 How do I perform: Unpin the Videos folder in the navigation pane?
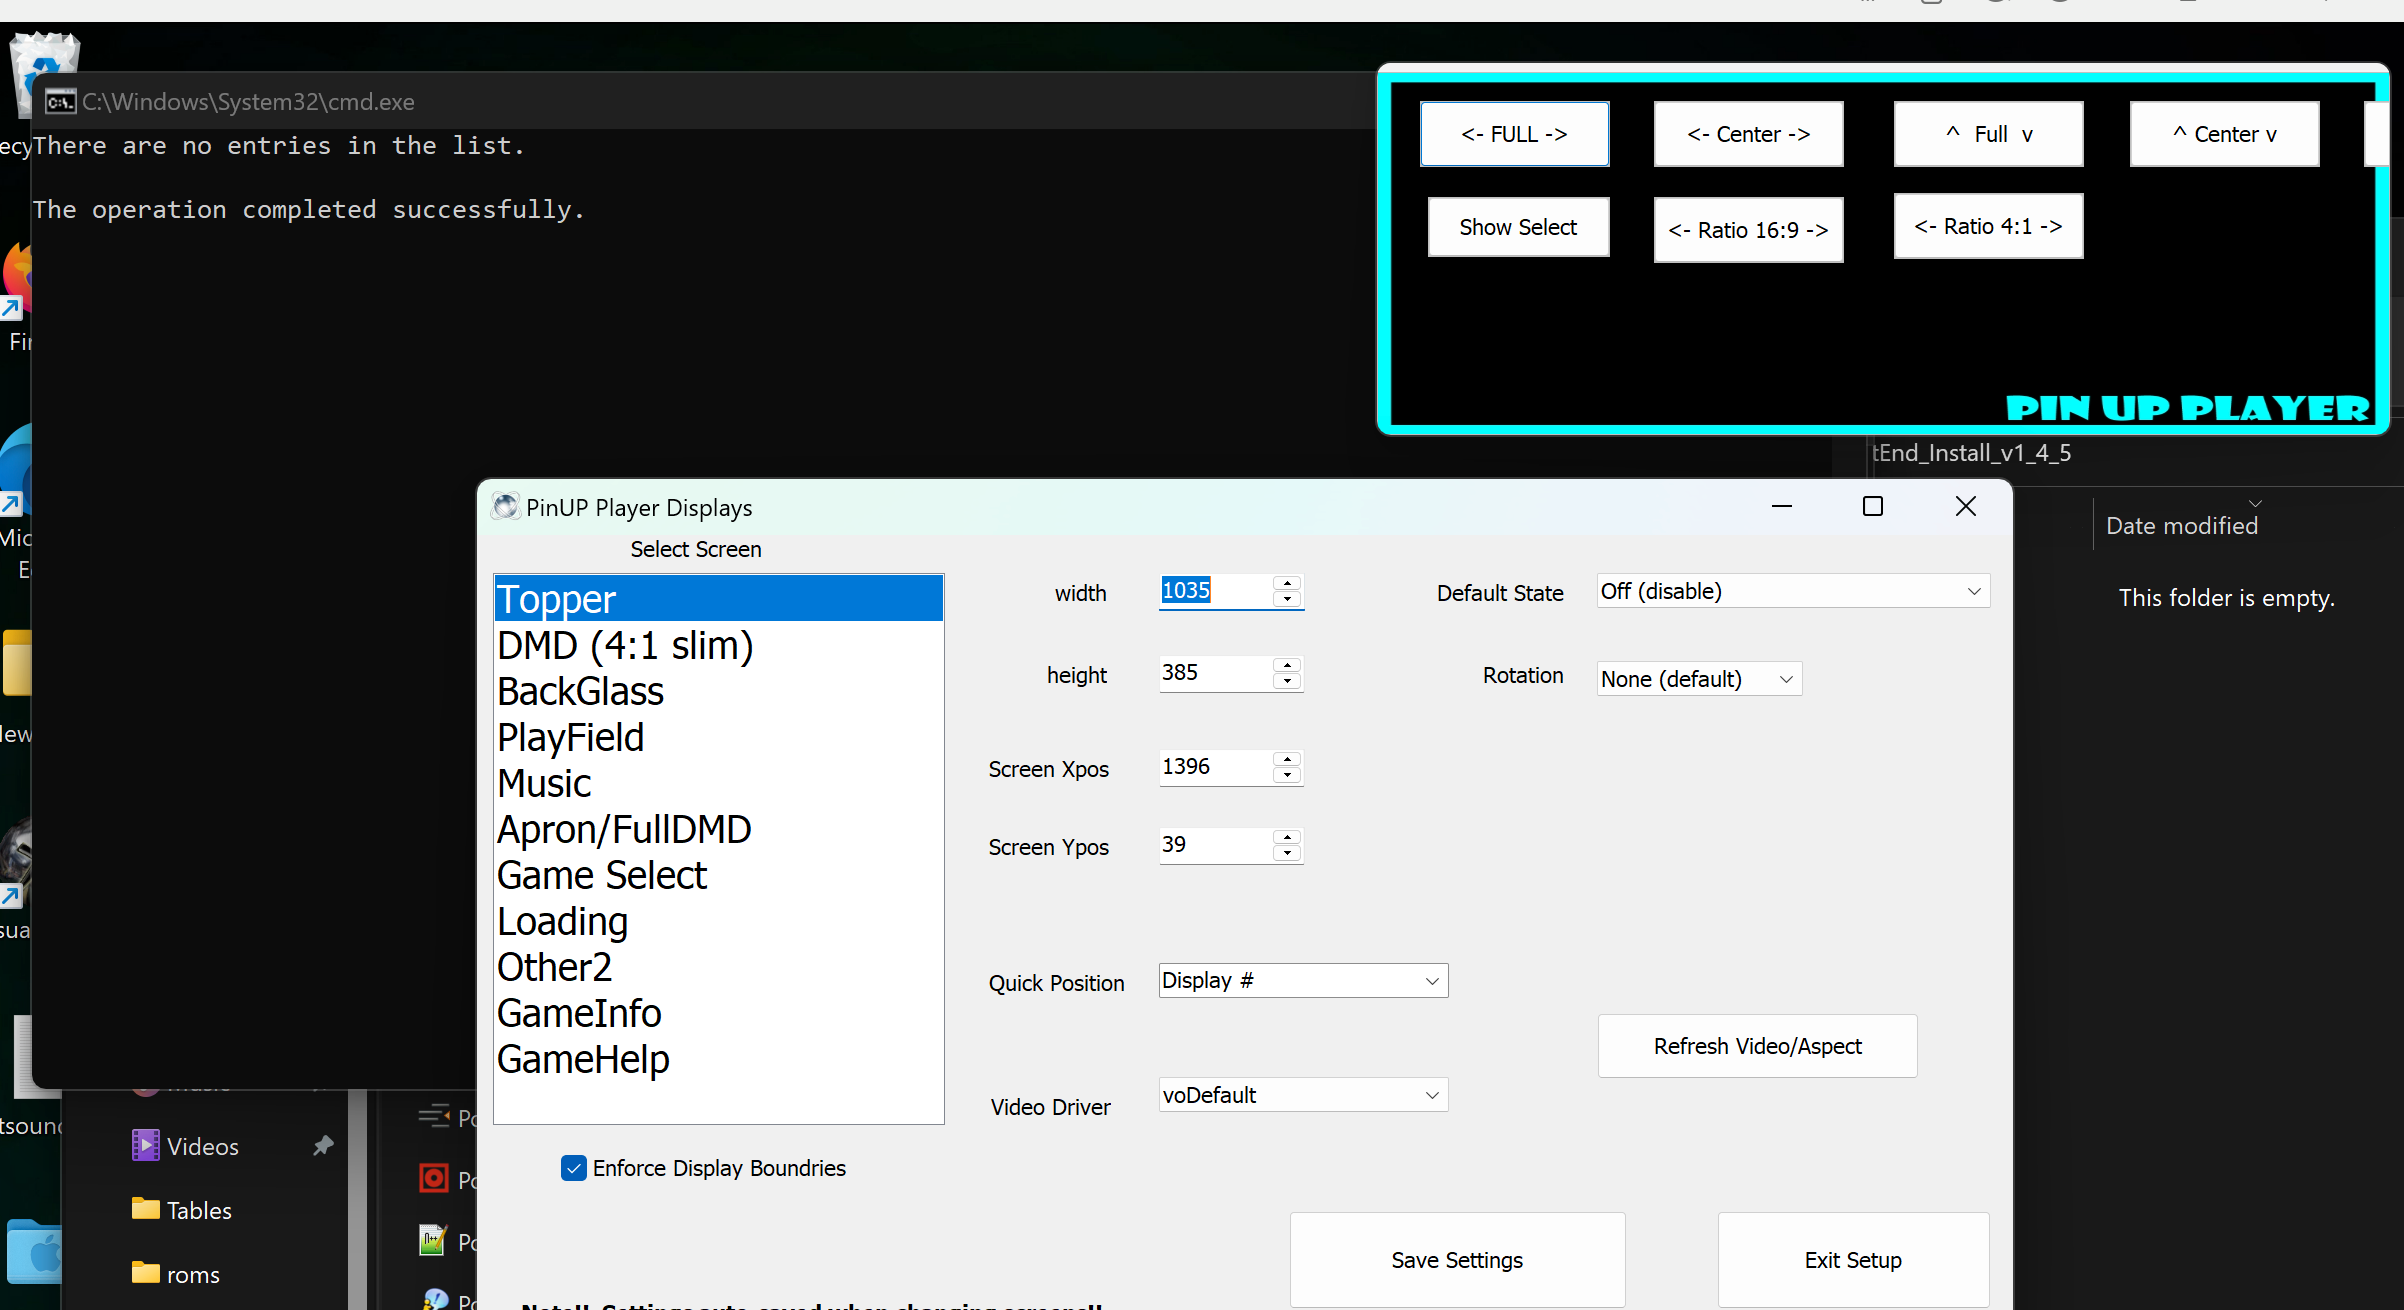322,1145
